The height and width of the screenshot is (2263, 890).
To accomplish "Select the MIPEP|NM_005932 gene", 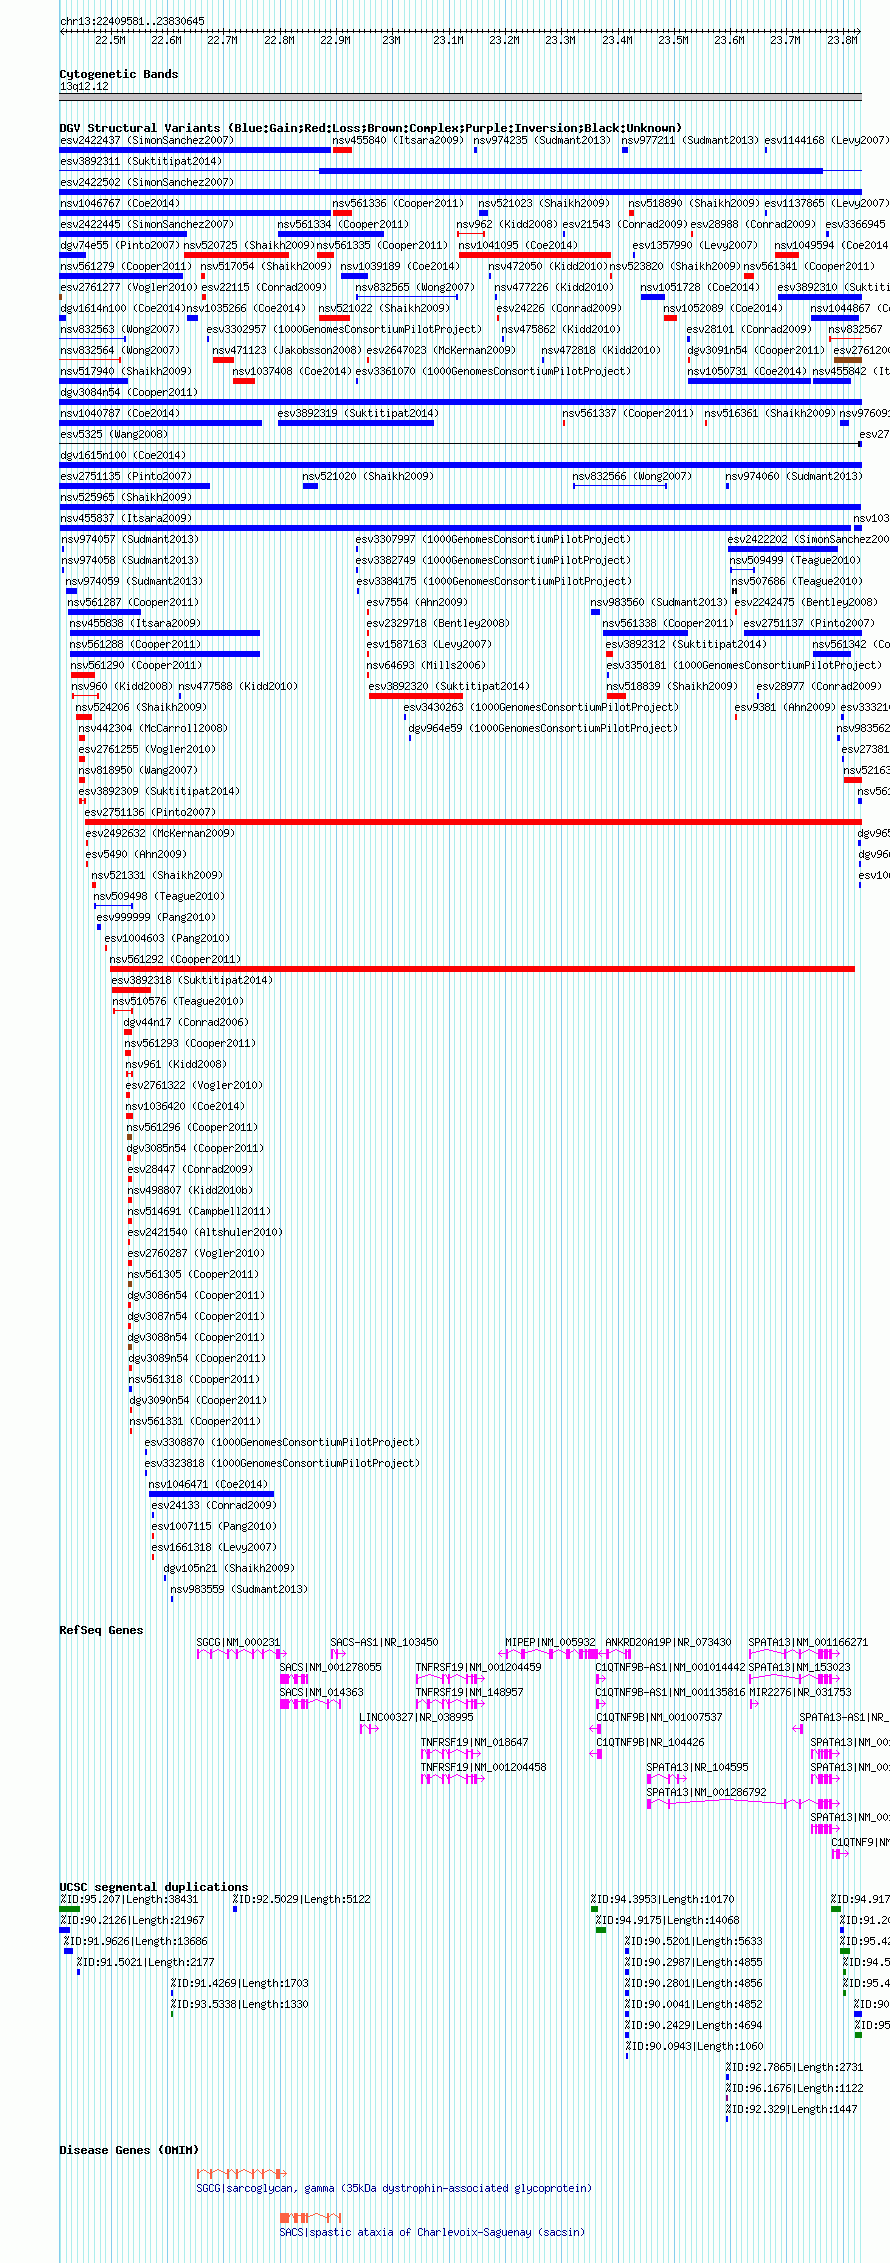I will [x=550, y=1642].
